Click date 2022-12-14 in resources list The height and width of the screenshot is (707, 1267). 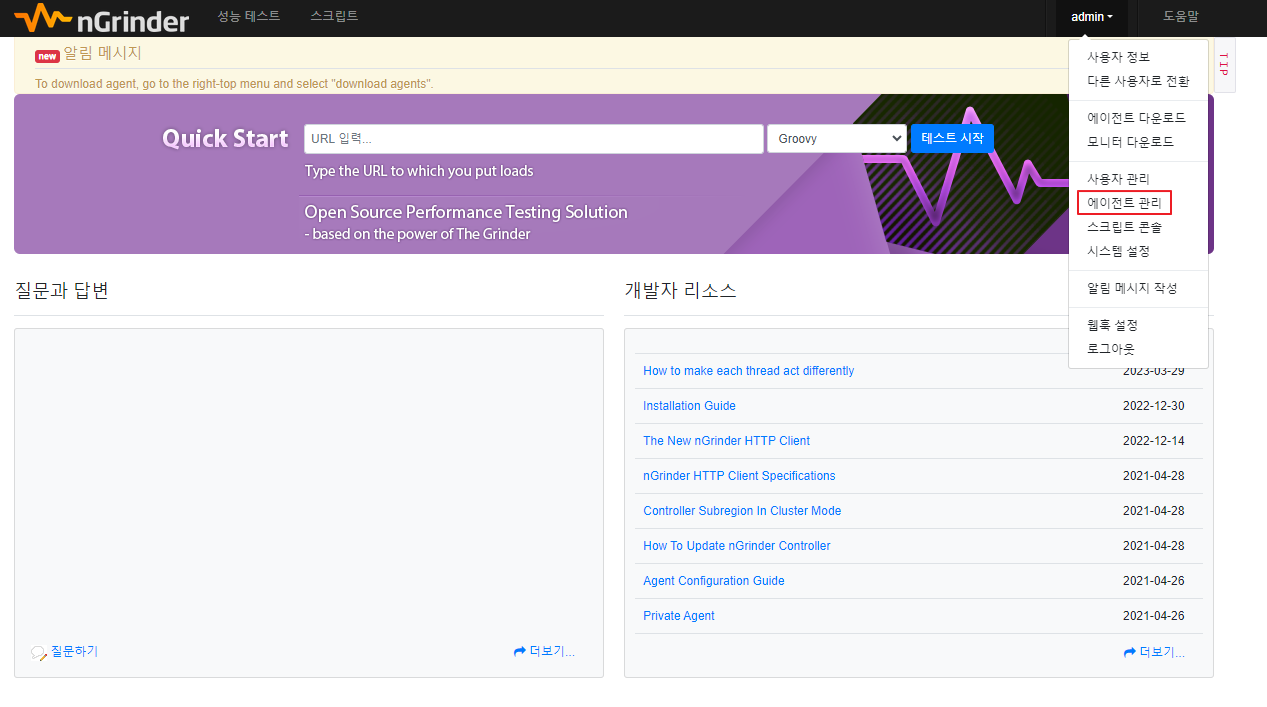coord(1153,441)
